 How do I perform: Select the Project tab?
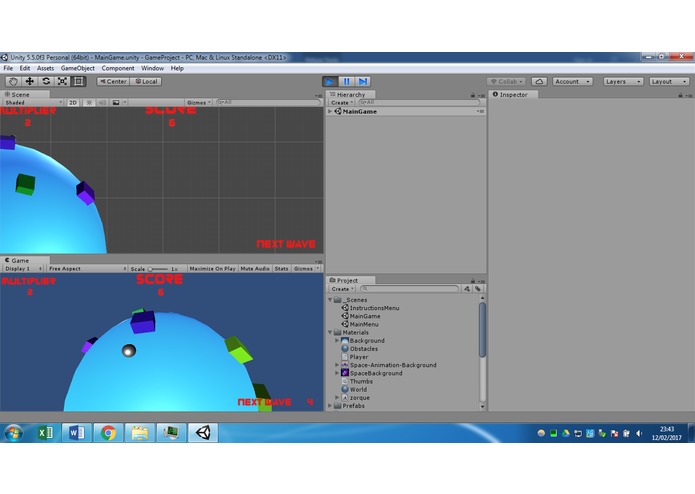347,280
